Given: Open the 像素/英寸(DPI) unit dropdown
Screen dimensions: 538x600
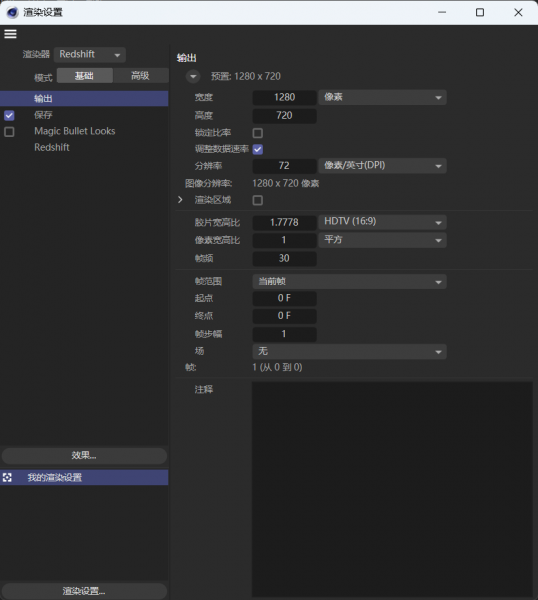Looking at the screenshot, I should tap(382, 166).
